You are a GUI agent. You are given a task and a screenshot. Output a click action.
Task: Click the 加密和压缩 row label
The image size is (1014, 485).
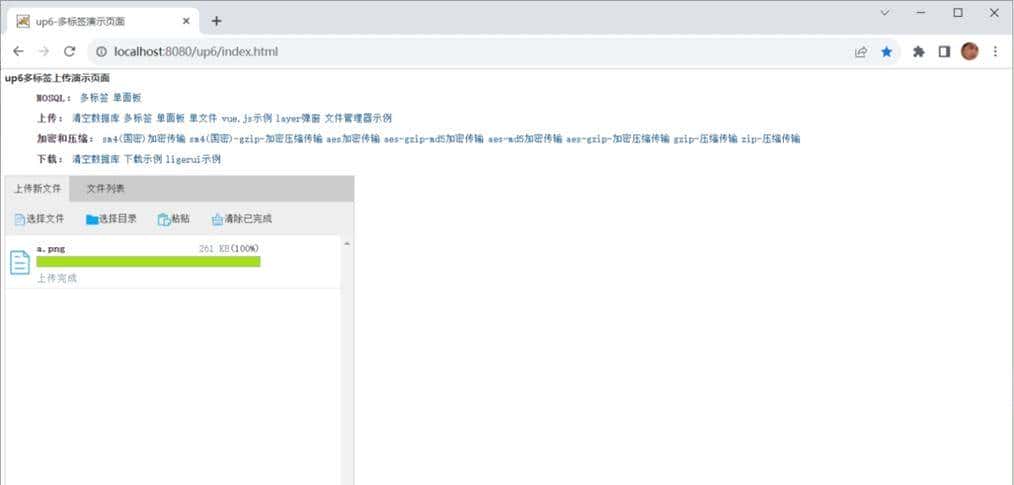pos(66,139)
